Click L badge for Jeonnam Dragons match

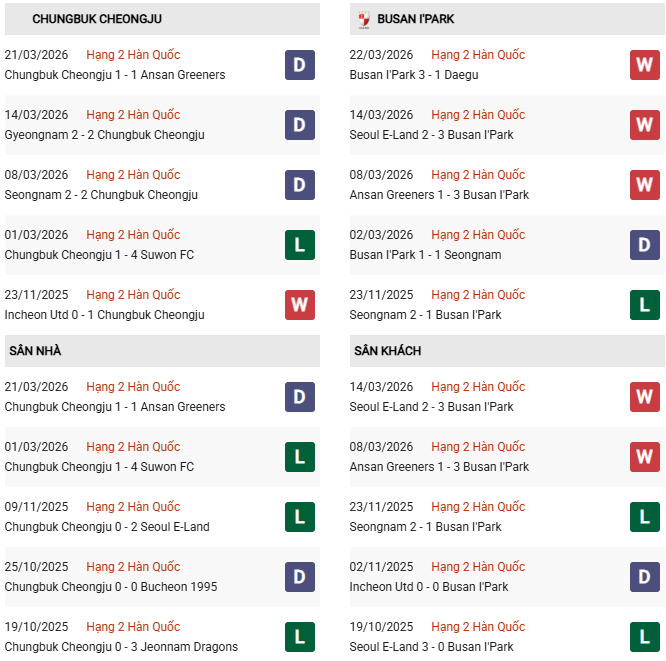(x=300, y=637)
